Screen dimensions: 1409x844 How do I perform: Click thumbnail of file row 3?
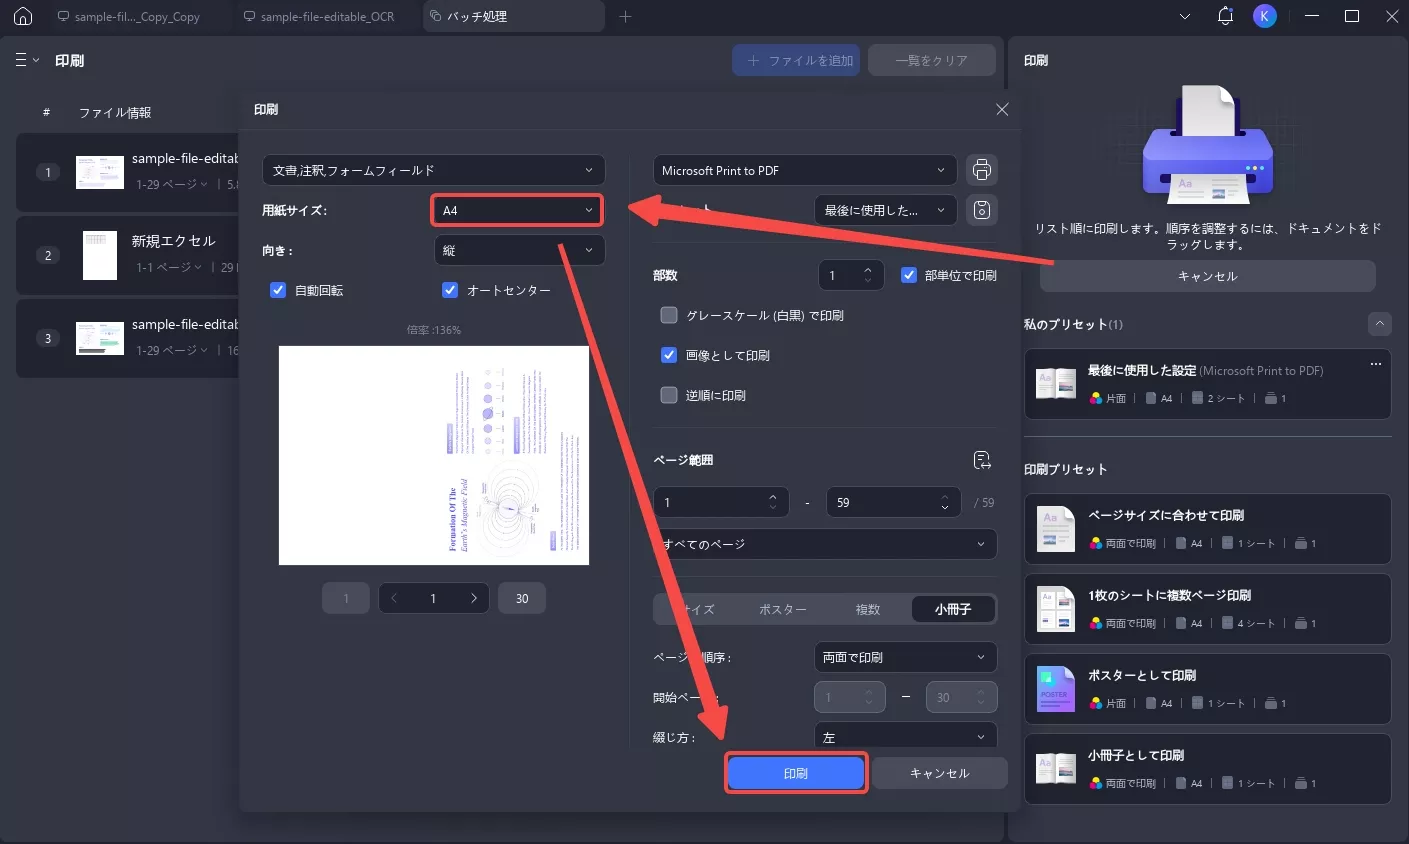click(100, 338)
